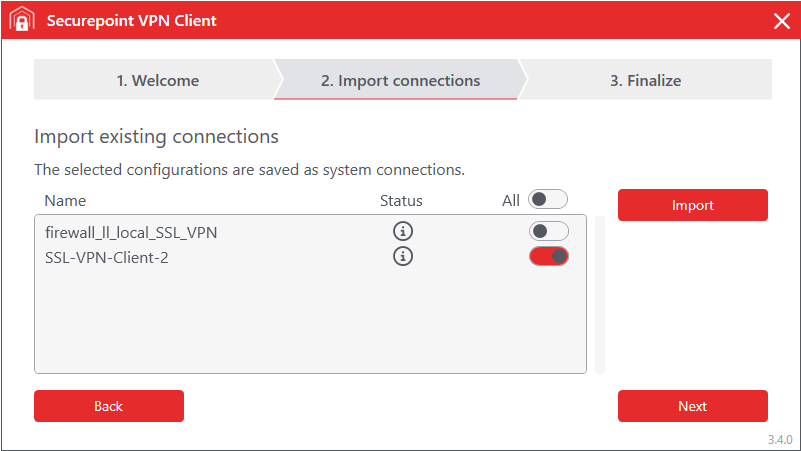Viewport: 801px width, 451px height.
Task: Close the Securepoint VPN Client window
Action: 781,21
